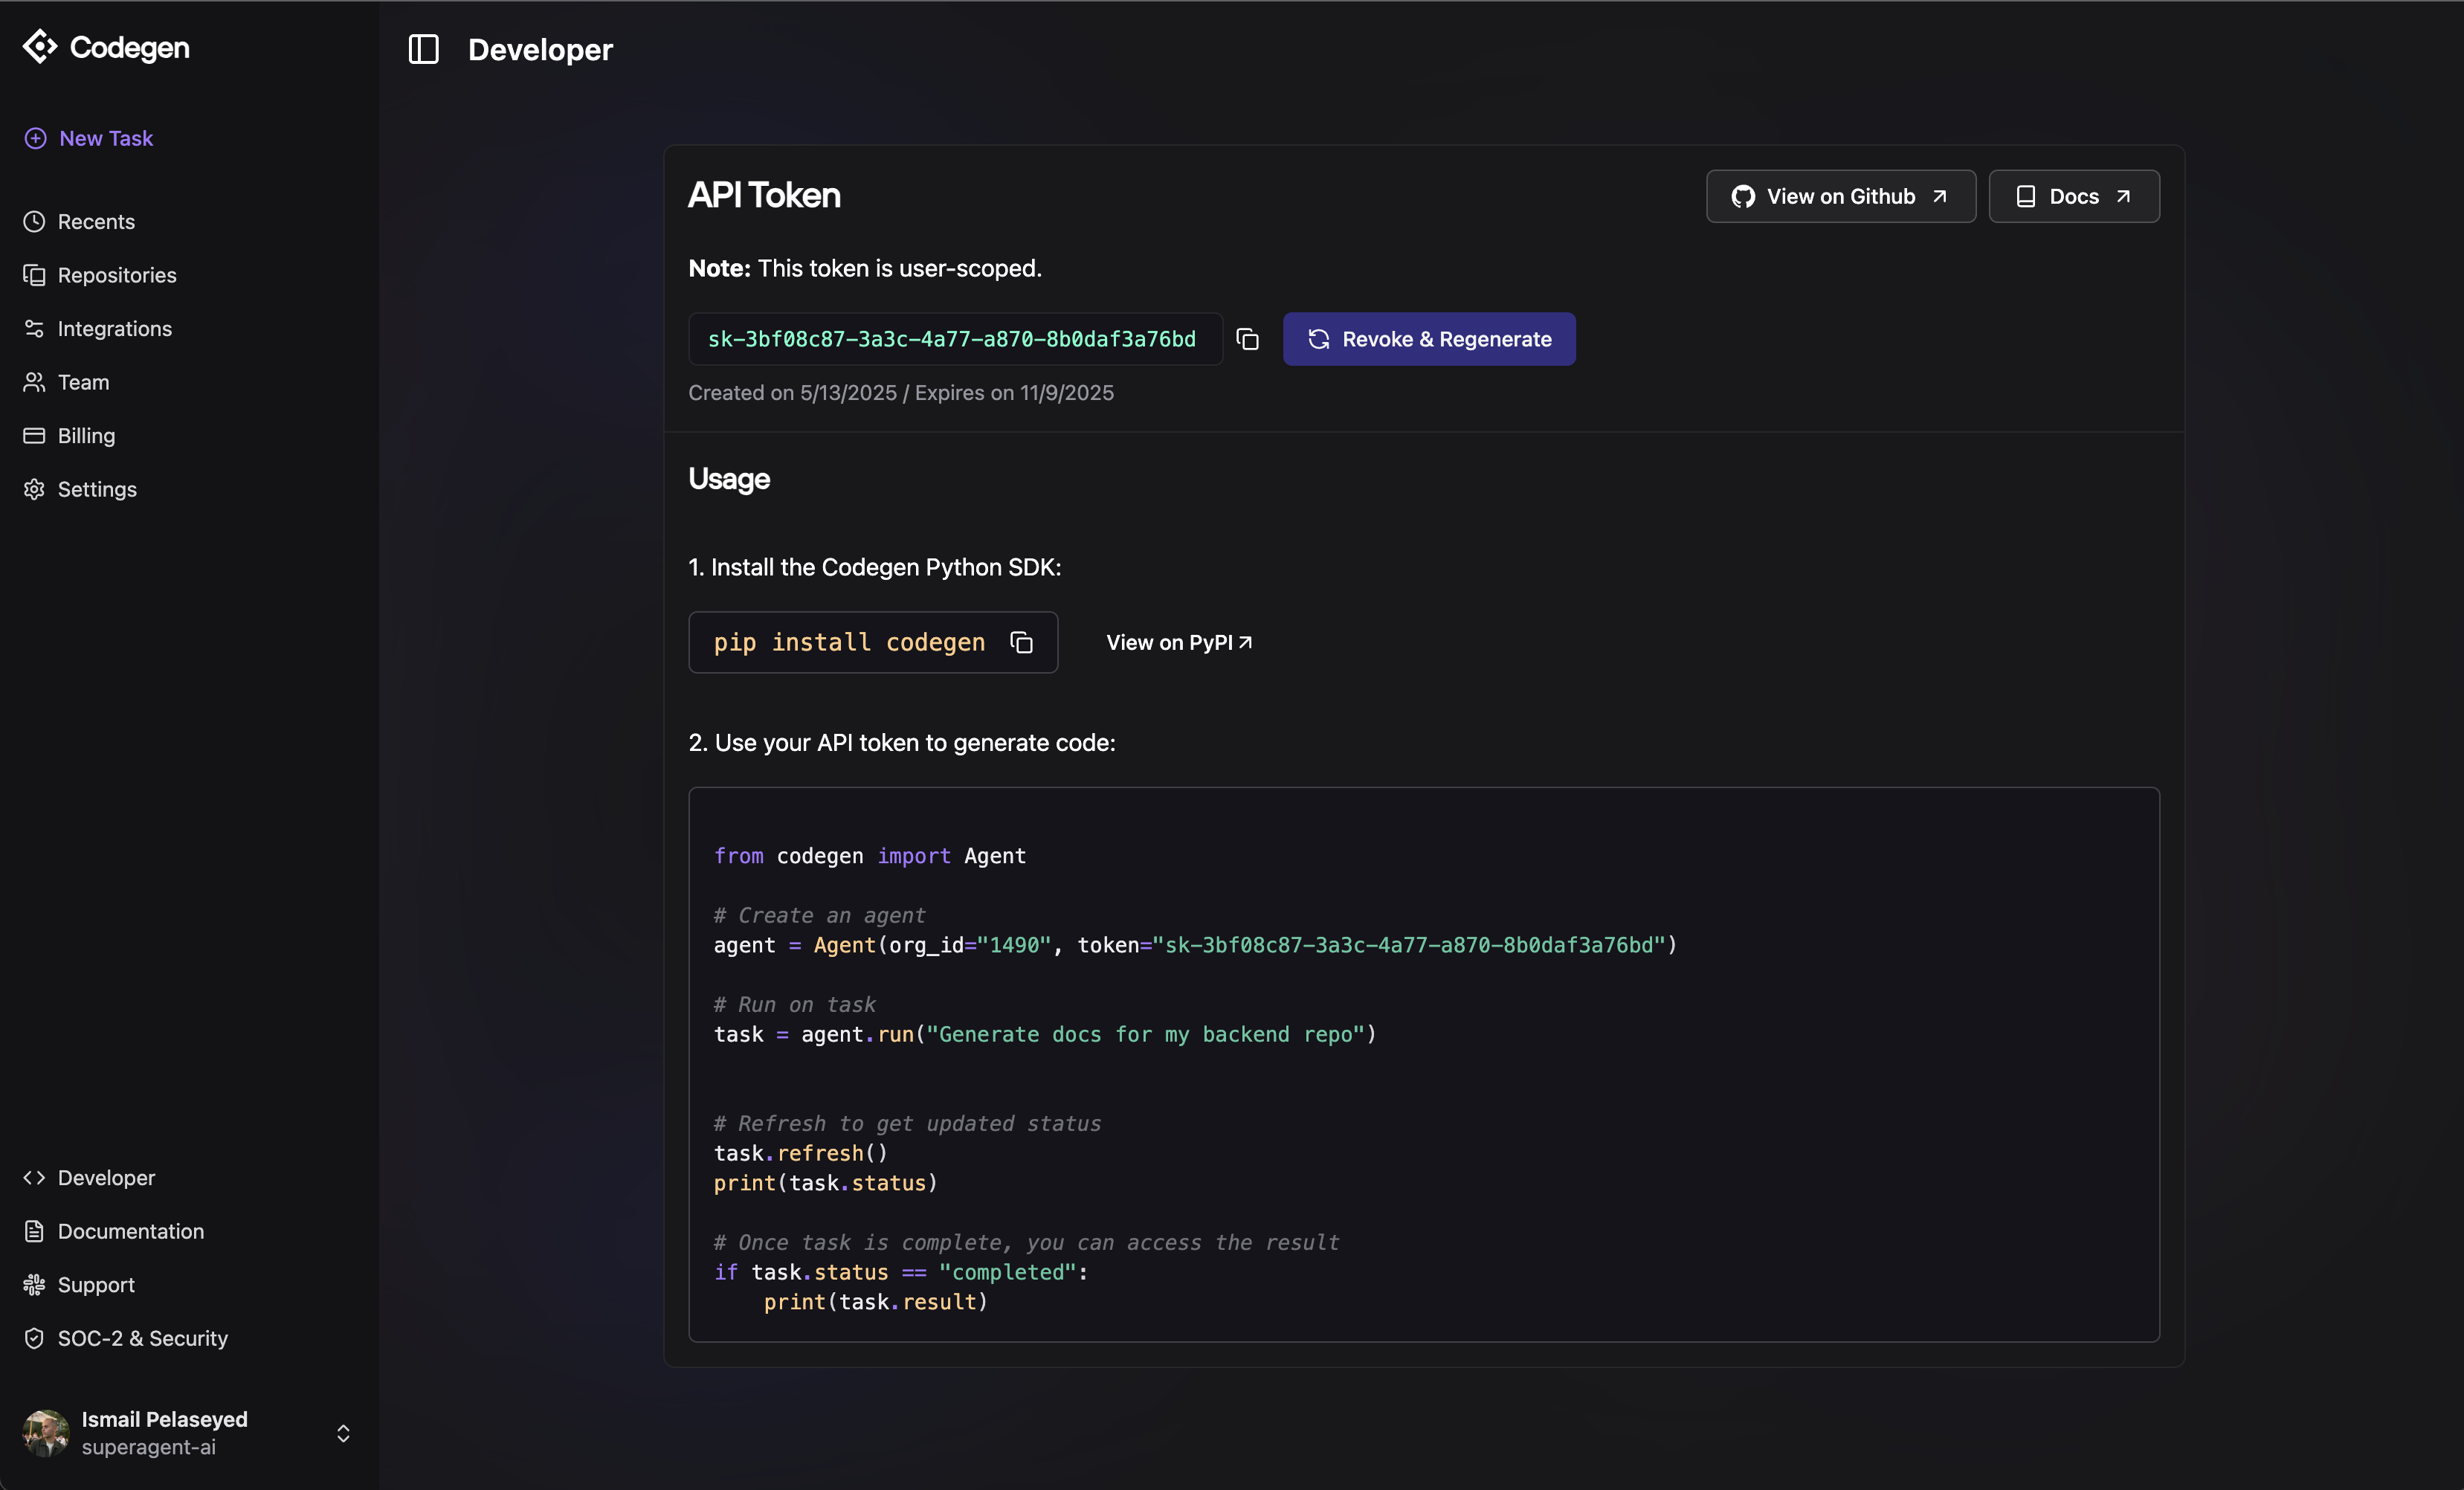2464x1490 pixels.
Task: Toggle the sidebar panel icon
Action: coord(423,49)
